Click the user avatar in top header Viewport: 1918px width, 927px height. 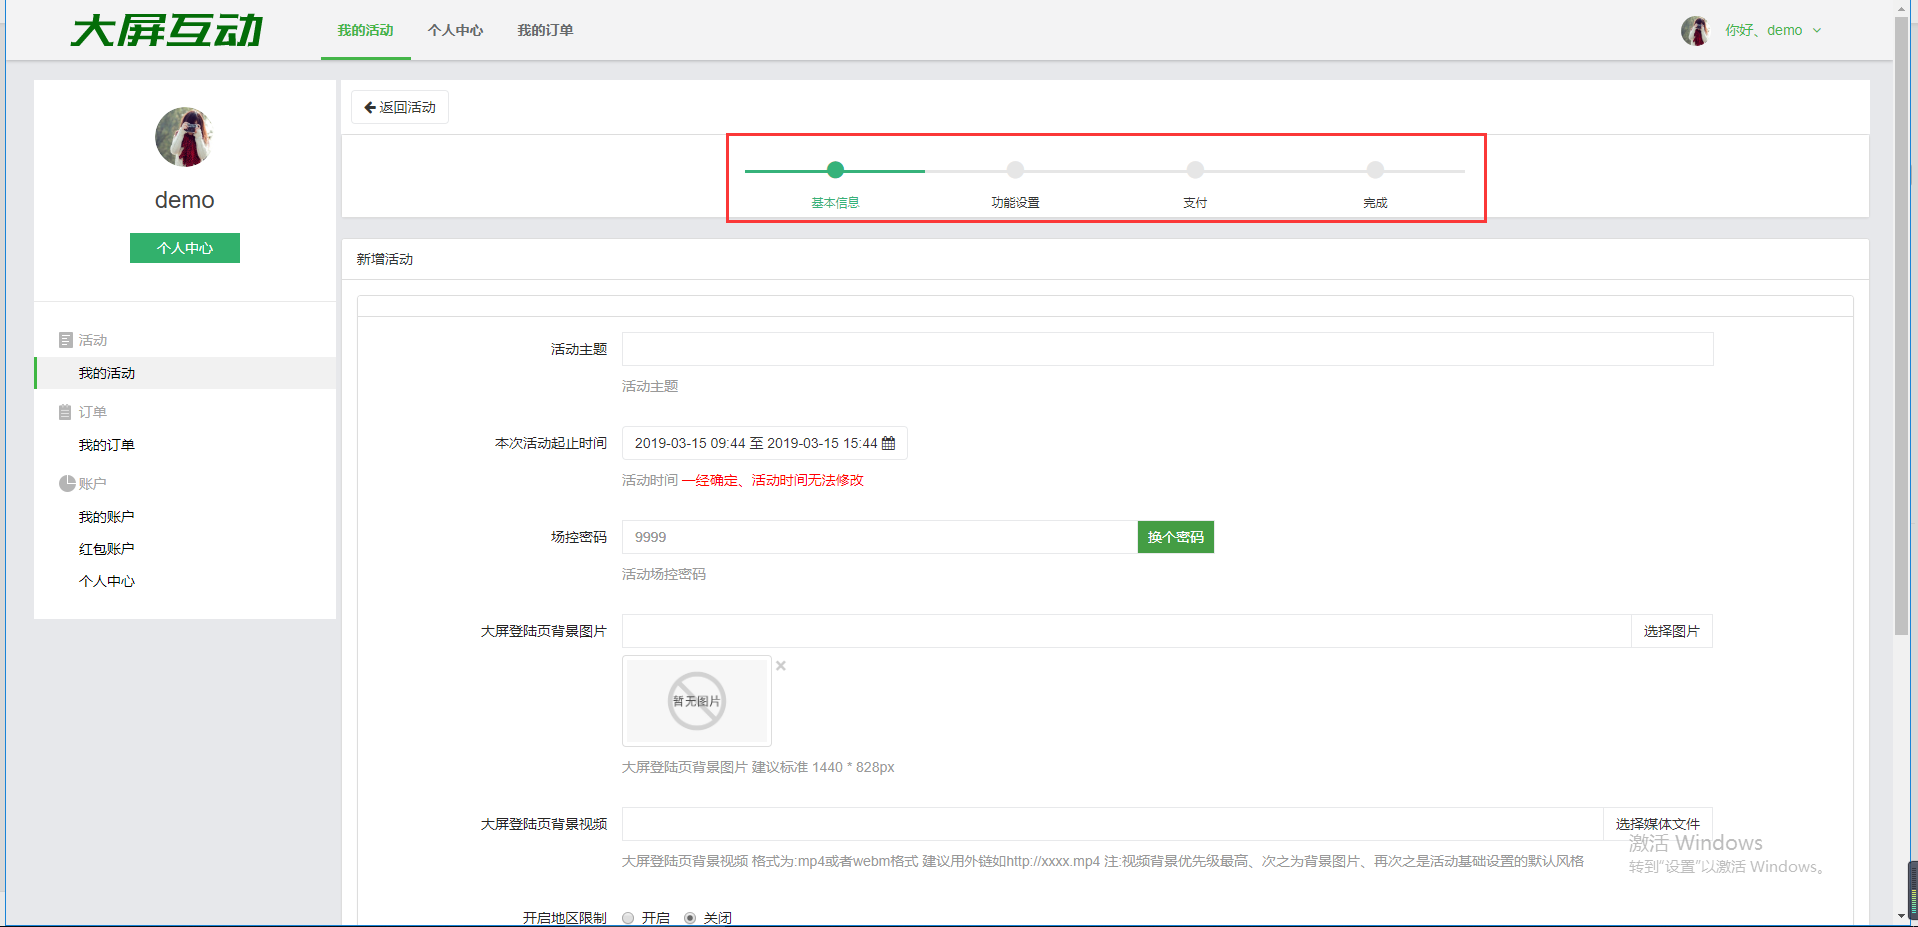click(1694, 31)
